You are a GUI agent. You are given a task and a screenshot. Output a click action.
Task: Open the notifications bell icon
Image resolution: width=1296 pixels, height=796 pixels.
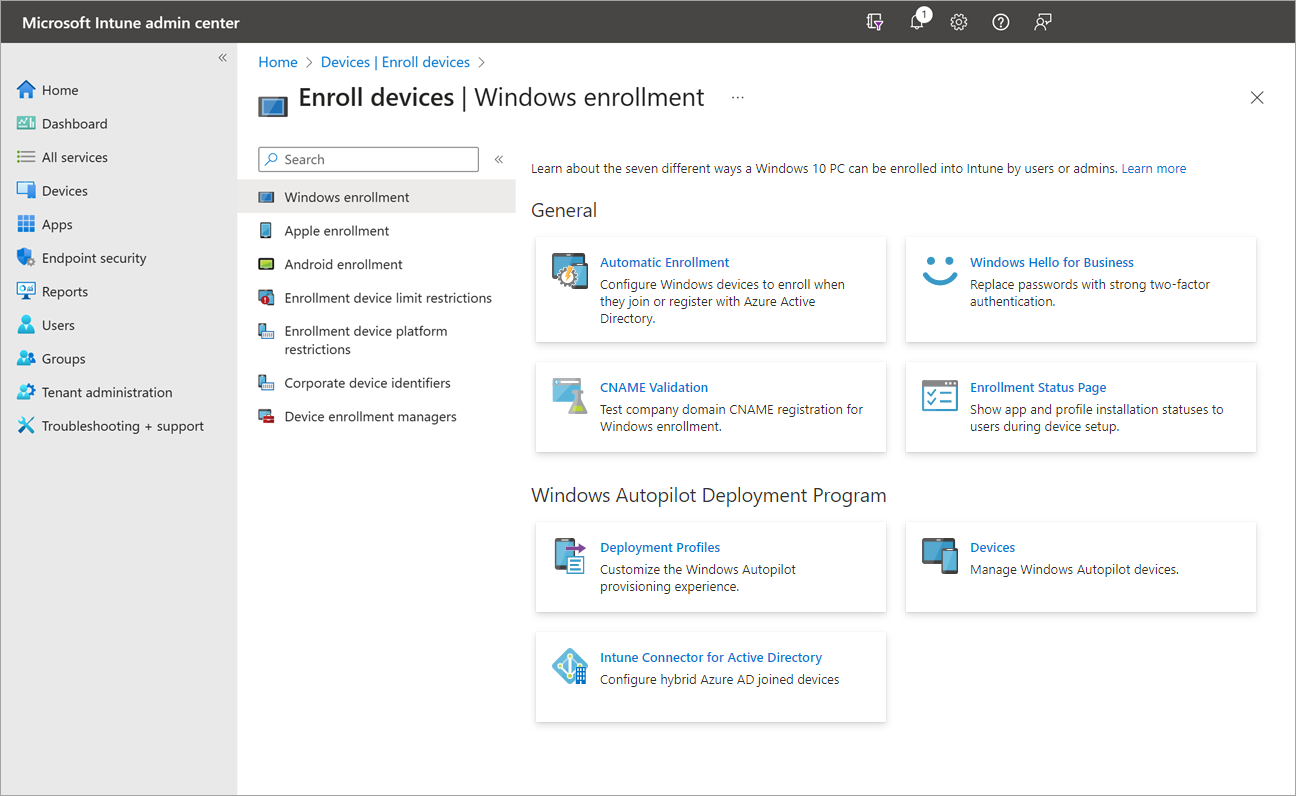click(917, 22)
